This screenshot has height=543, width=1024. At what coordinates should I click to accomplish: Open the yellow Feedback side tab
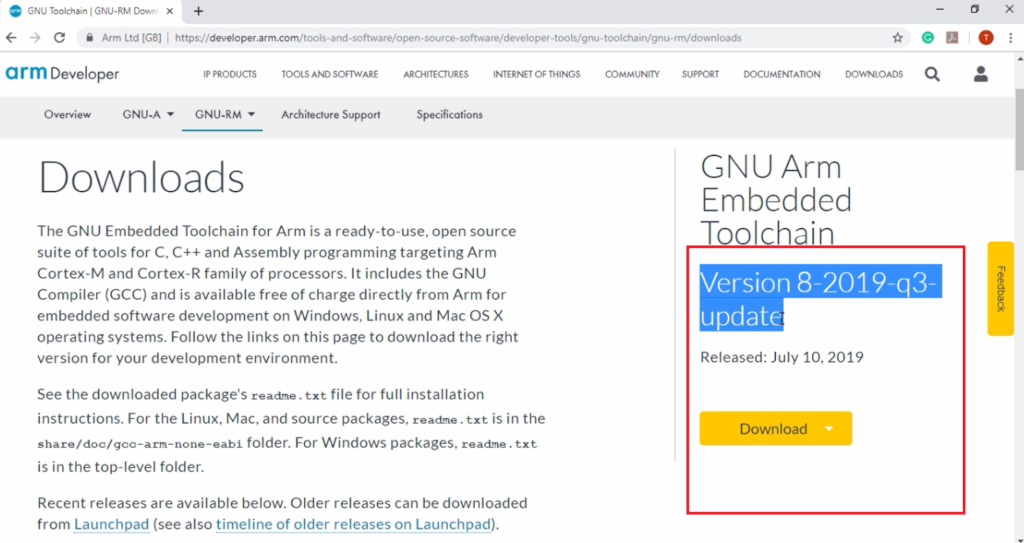1000,289
